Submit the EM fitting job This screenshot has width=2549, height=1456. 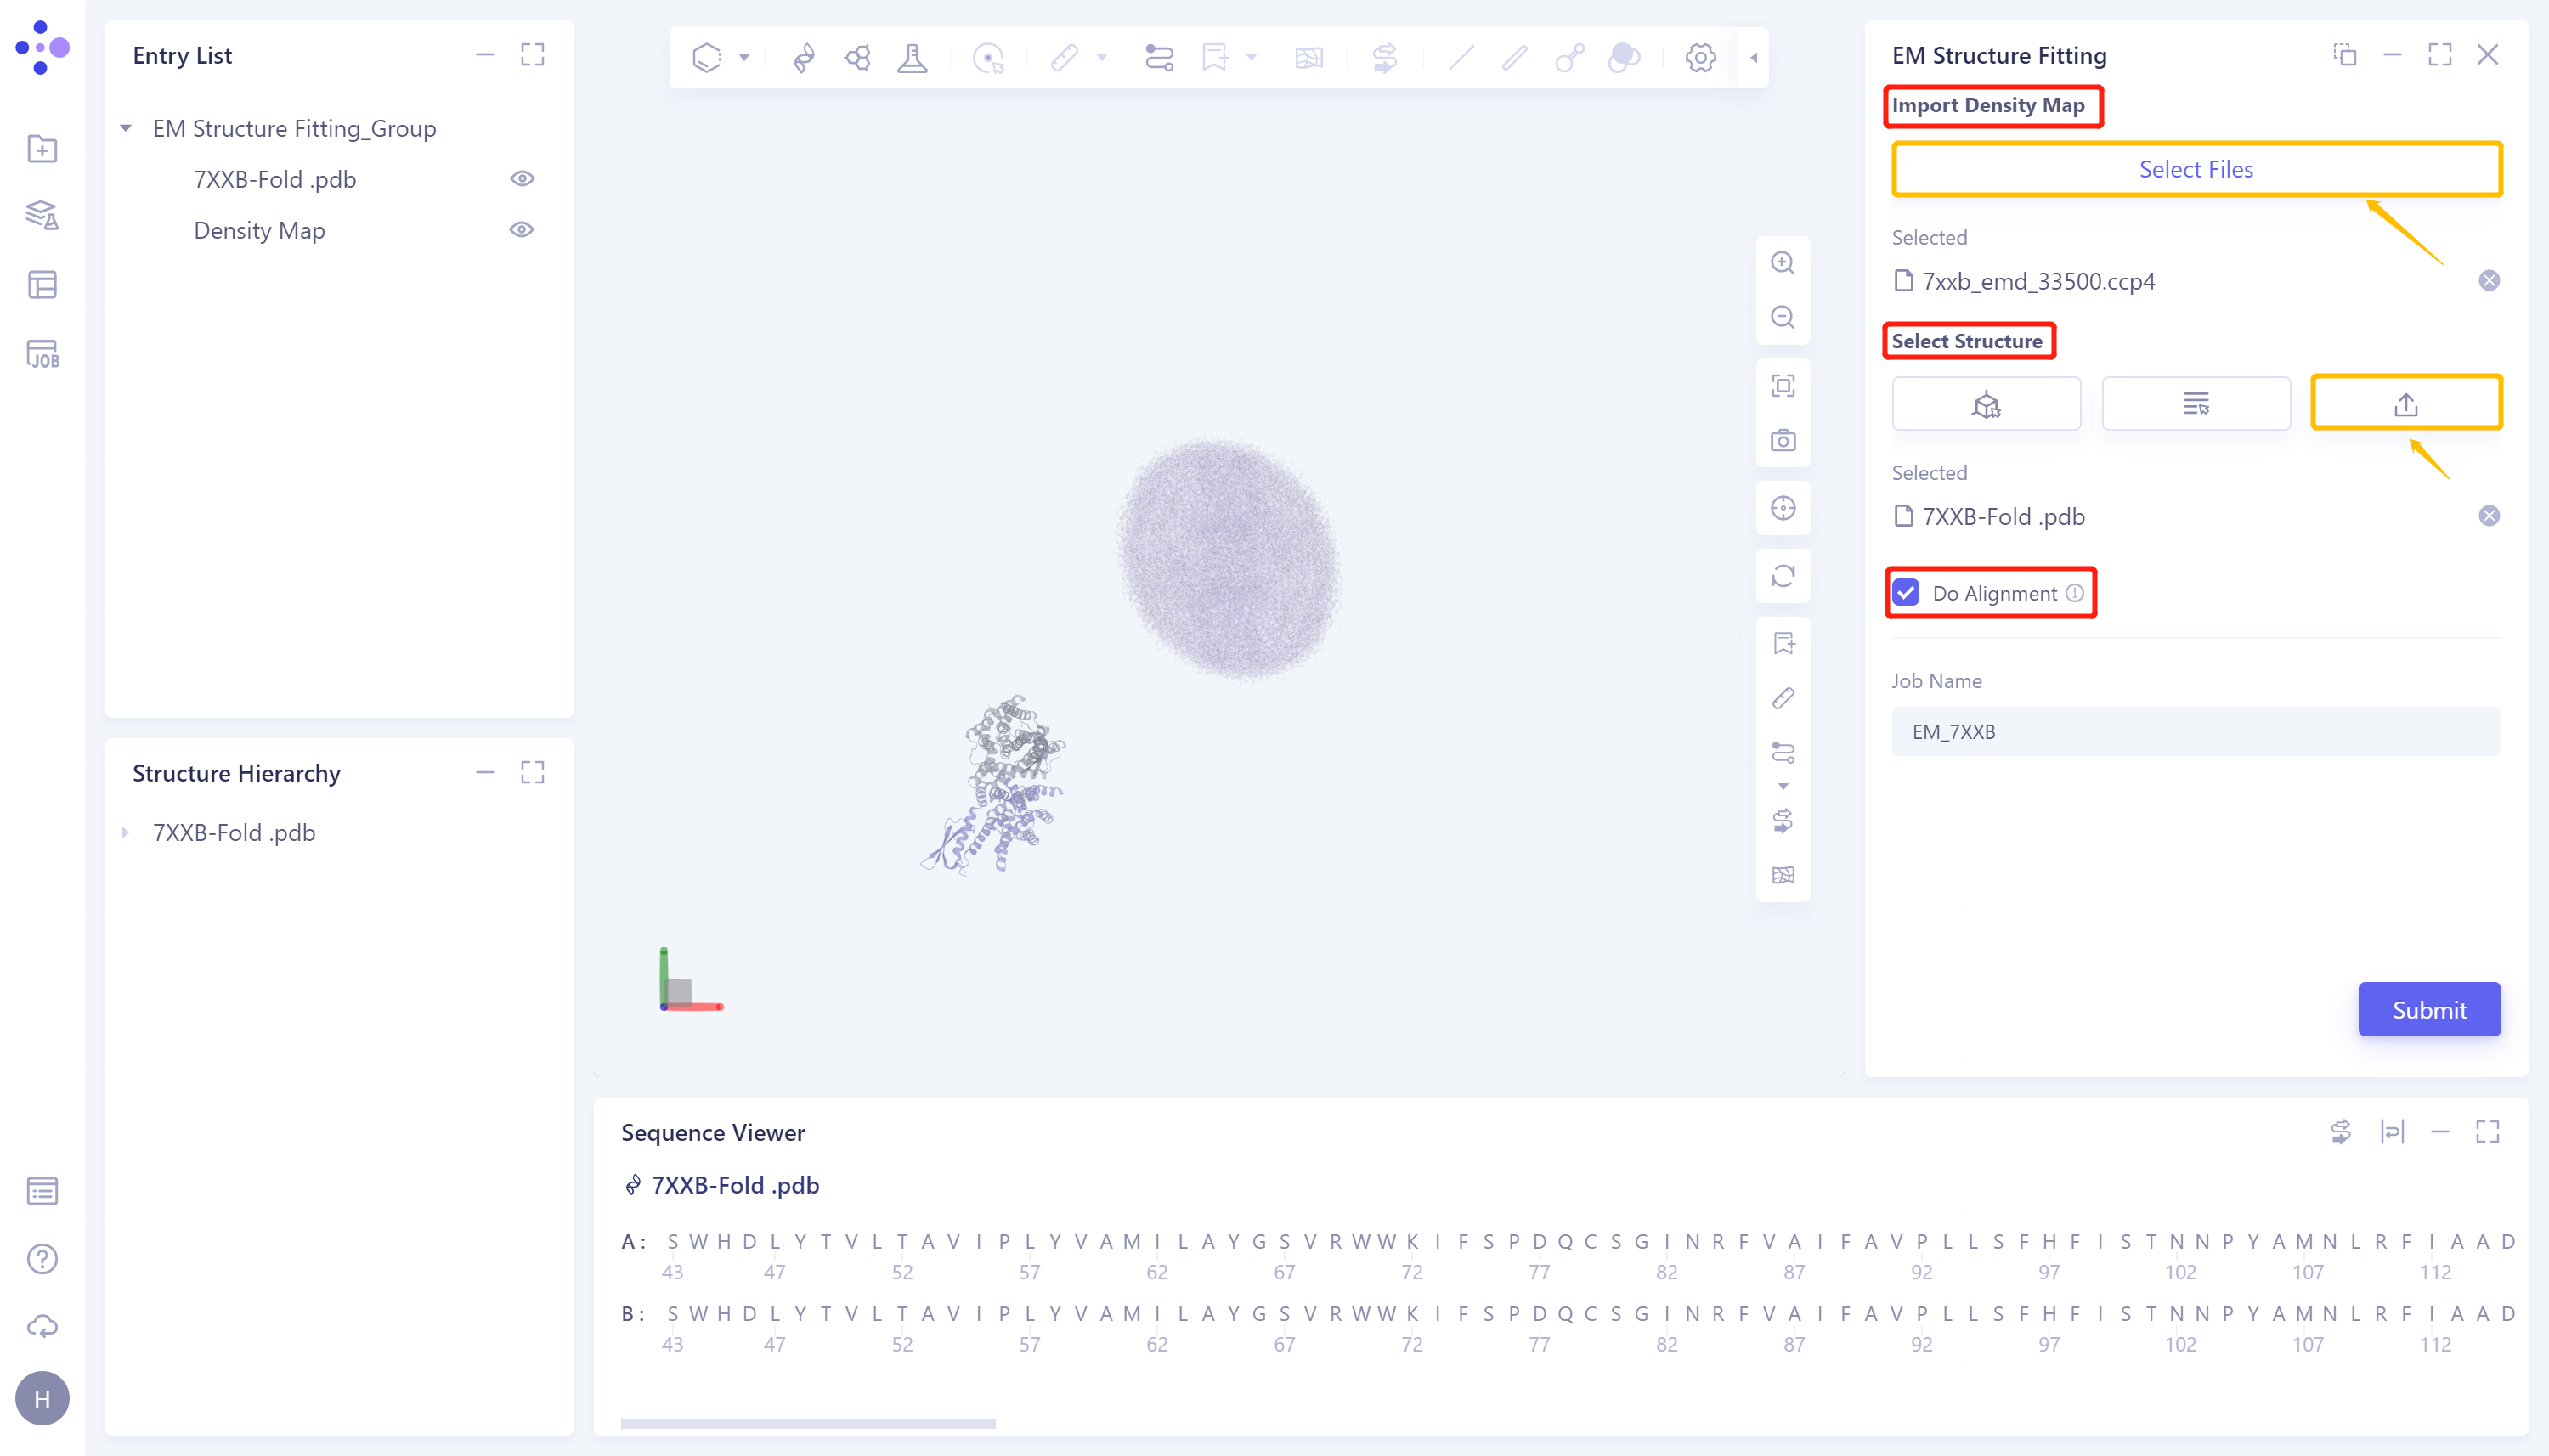tap(2428, 1010)
